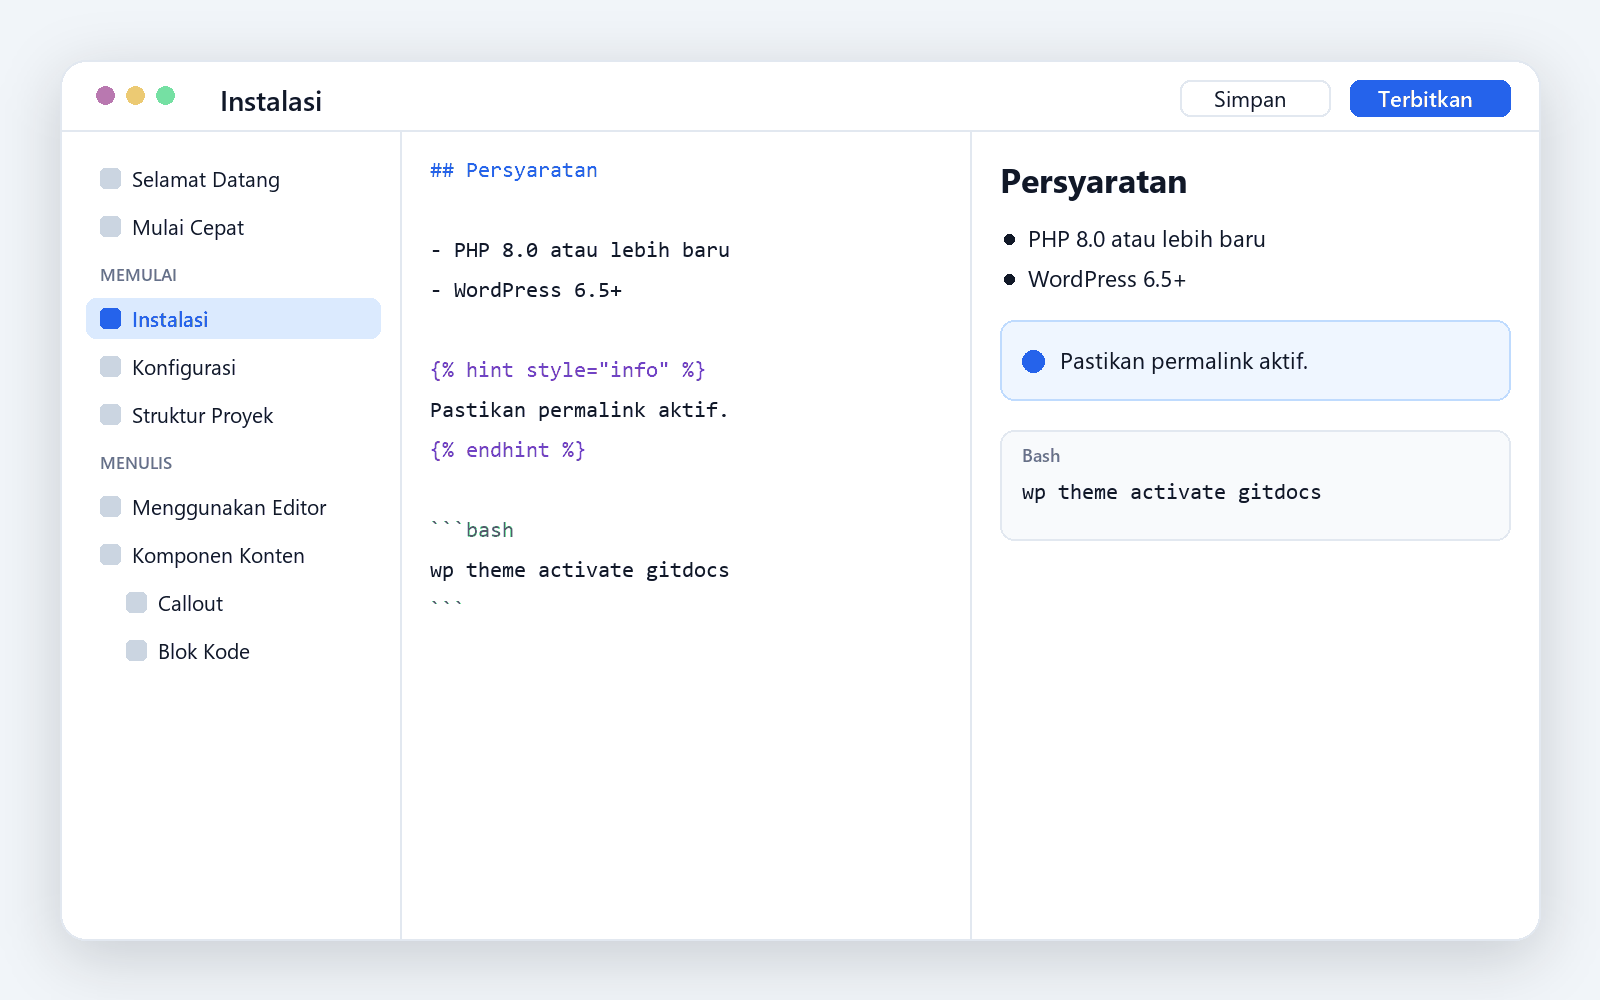The image size is (1600, 1000).
Task: Click the "## Persyaratan" line in editor
Action: pos(514,170)
